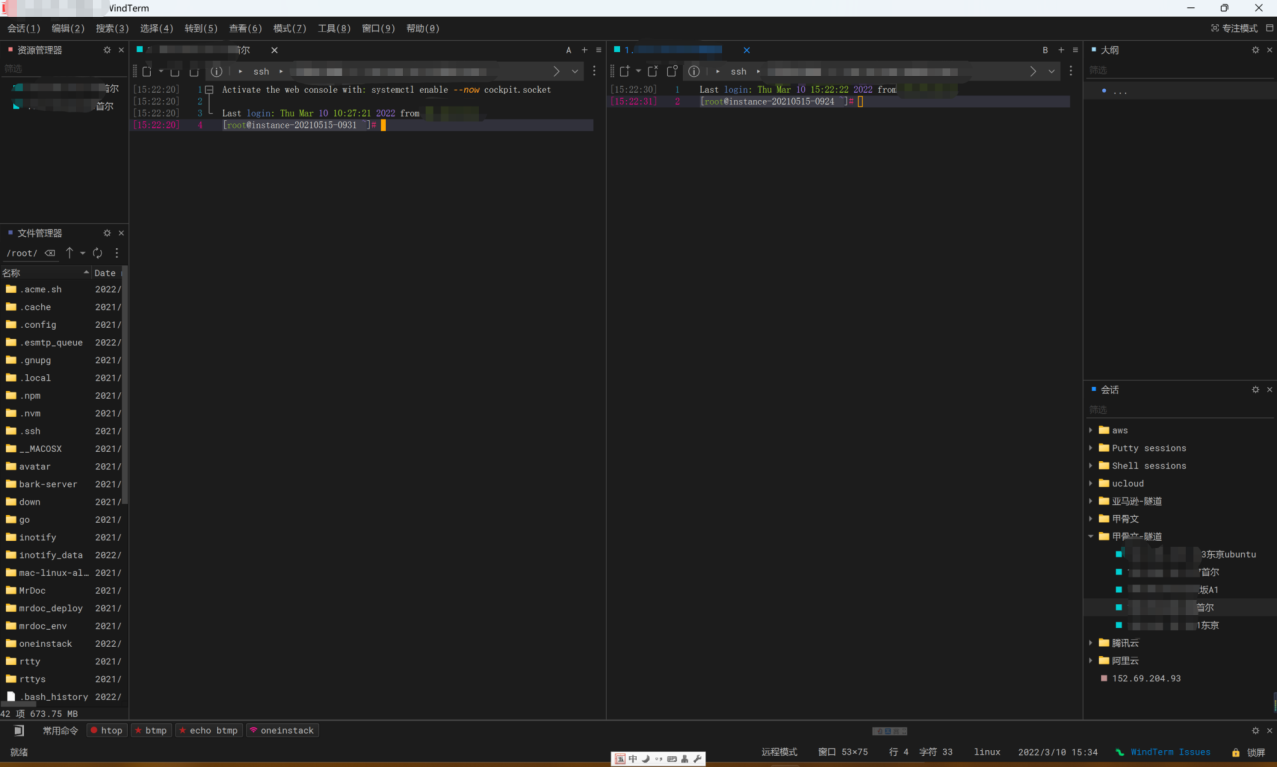1277x767 pixels.
Task: Toggle the Focus Mode button
Action: pyautogui.click(x=1234, y=28)
